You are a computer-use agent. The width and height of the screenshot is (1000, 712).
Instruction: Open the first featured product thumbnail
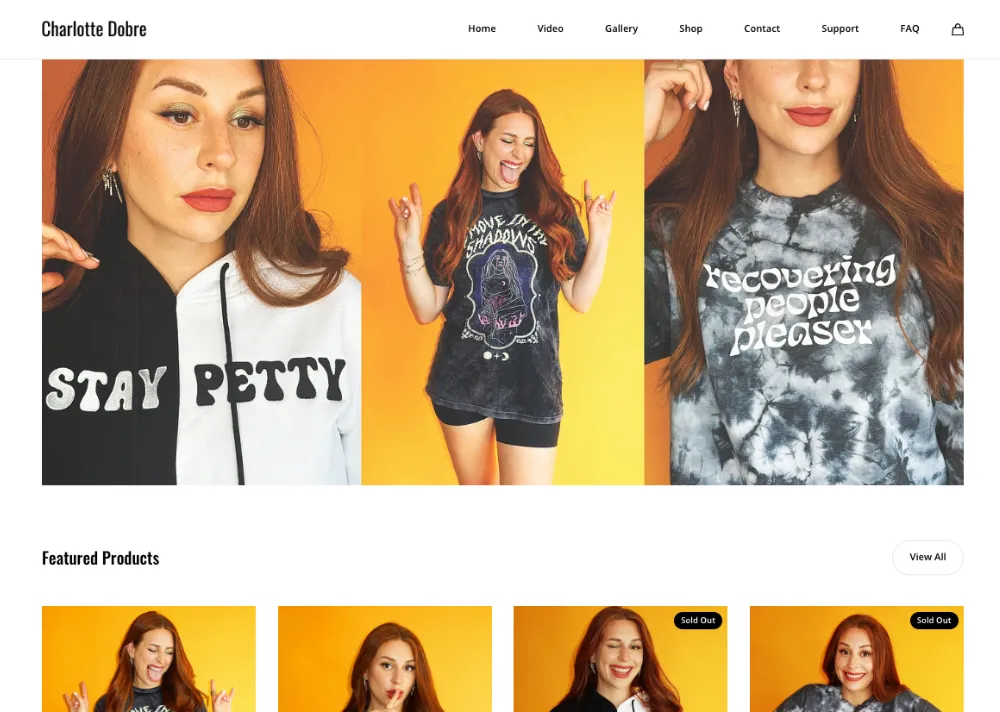click(x=149, y=659)
